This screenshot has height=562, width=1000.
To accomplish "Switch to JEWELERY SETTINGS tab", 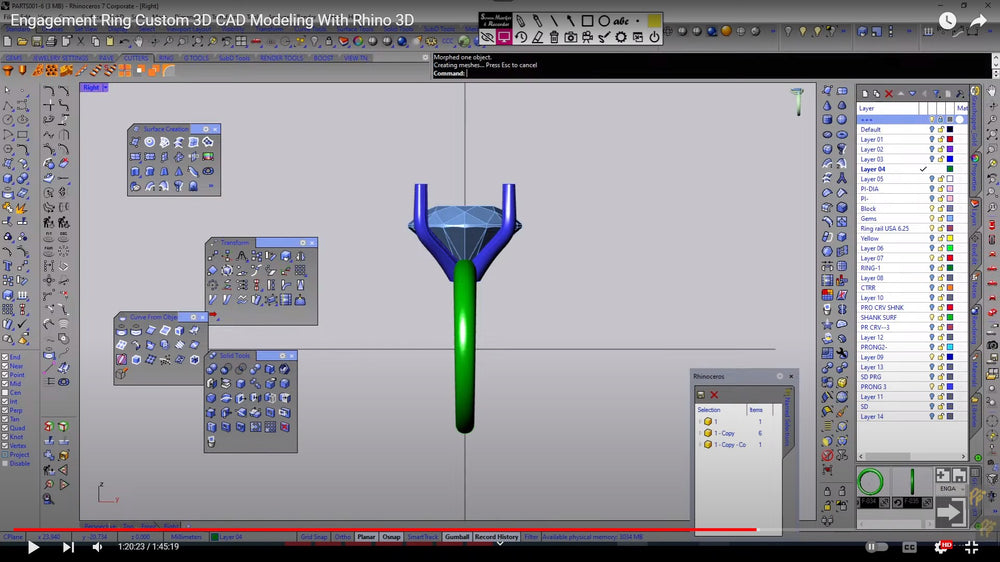I will (x=61, y=58).
